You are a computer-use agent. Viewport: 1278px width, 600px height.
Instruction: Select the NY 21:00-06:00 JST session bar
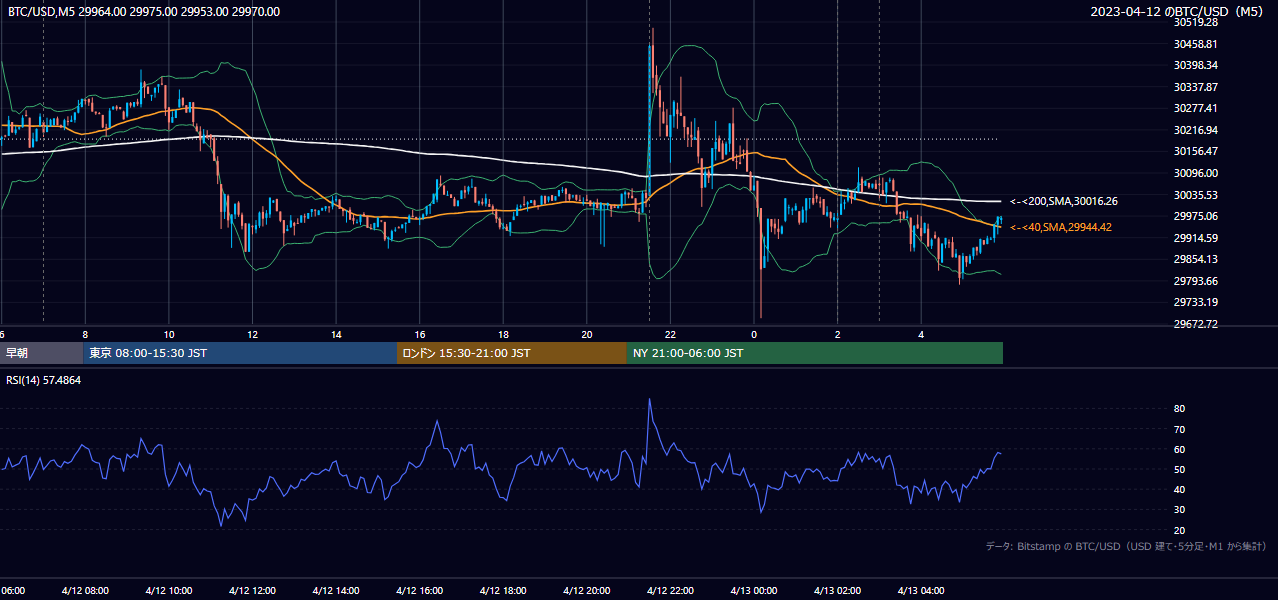815,353
